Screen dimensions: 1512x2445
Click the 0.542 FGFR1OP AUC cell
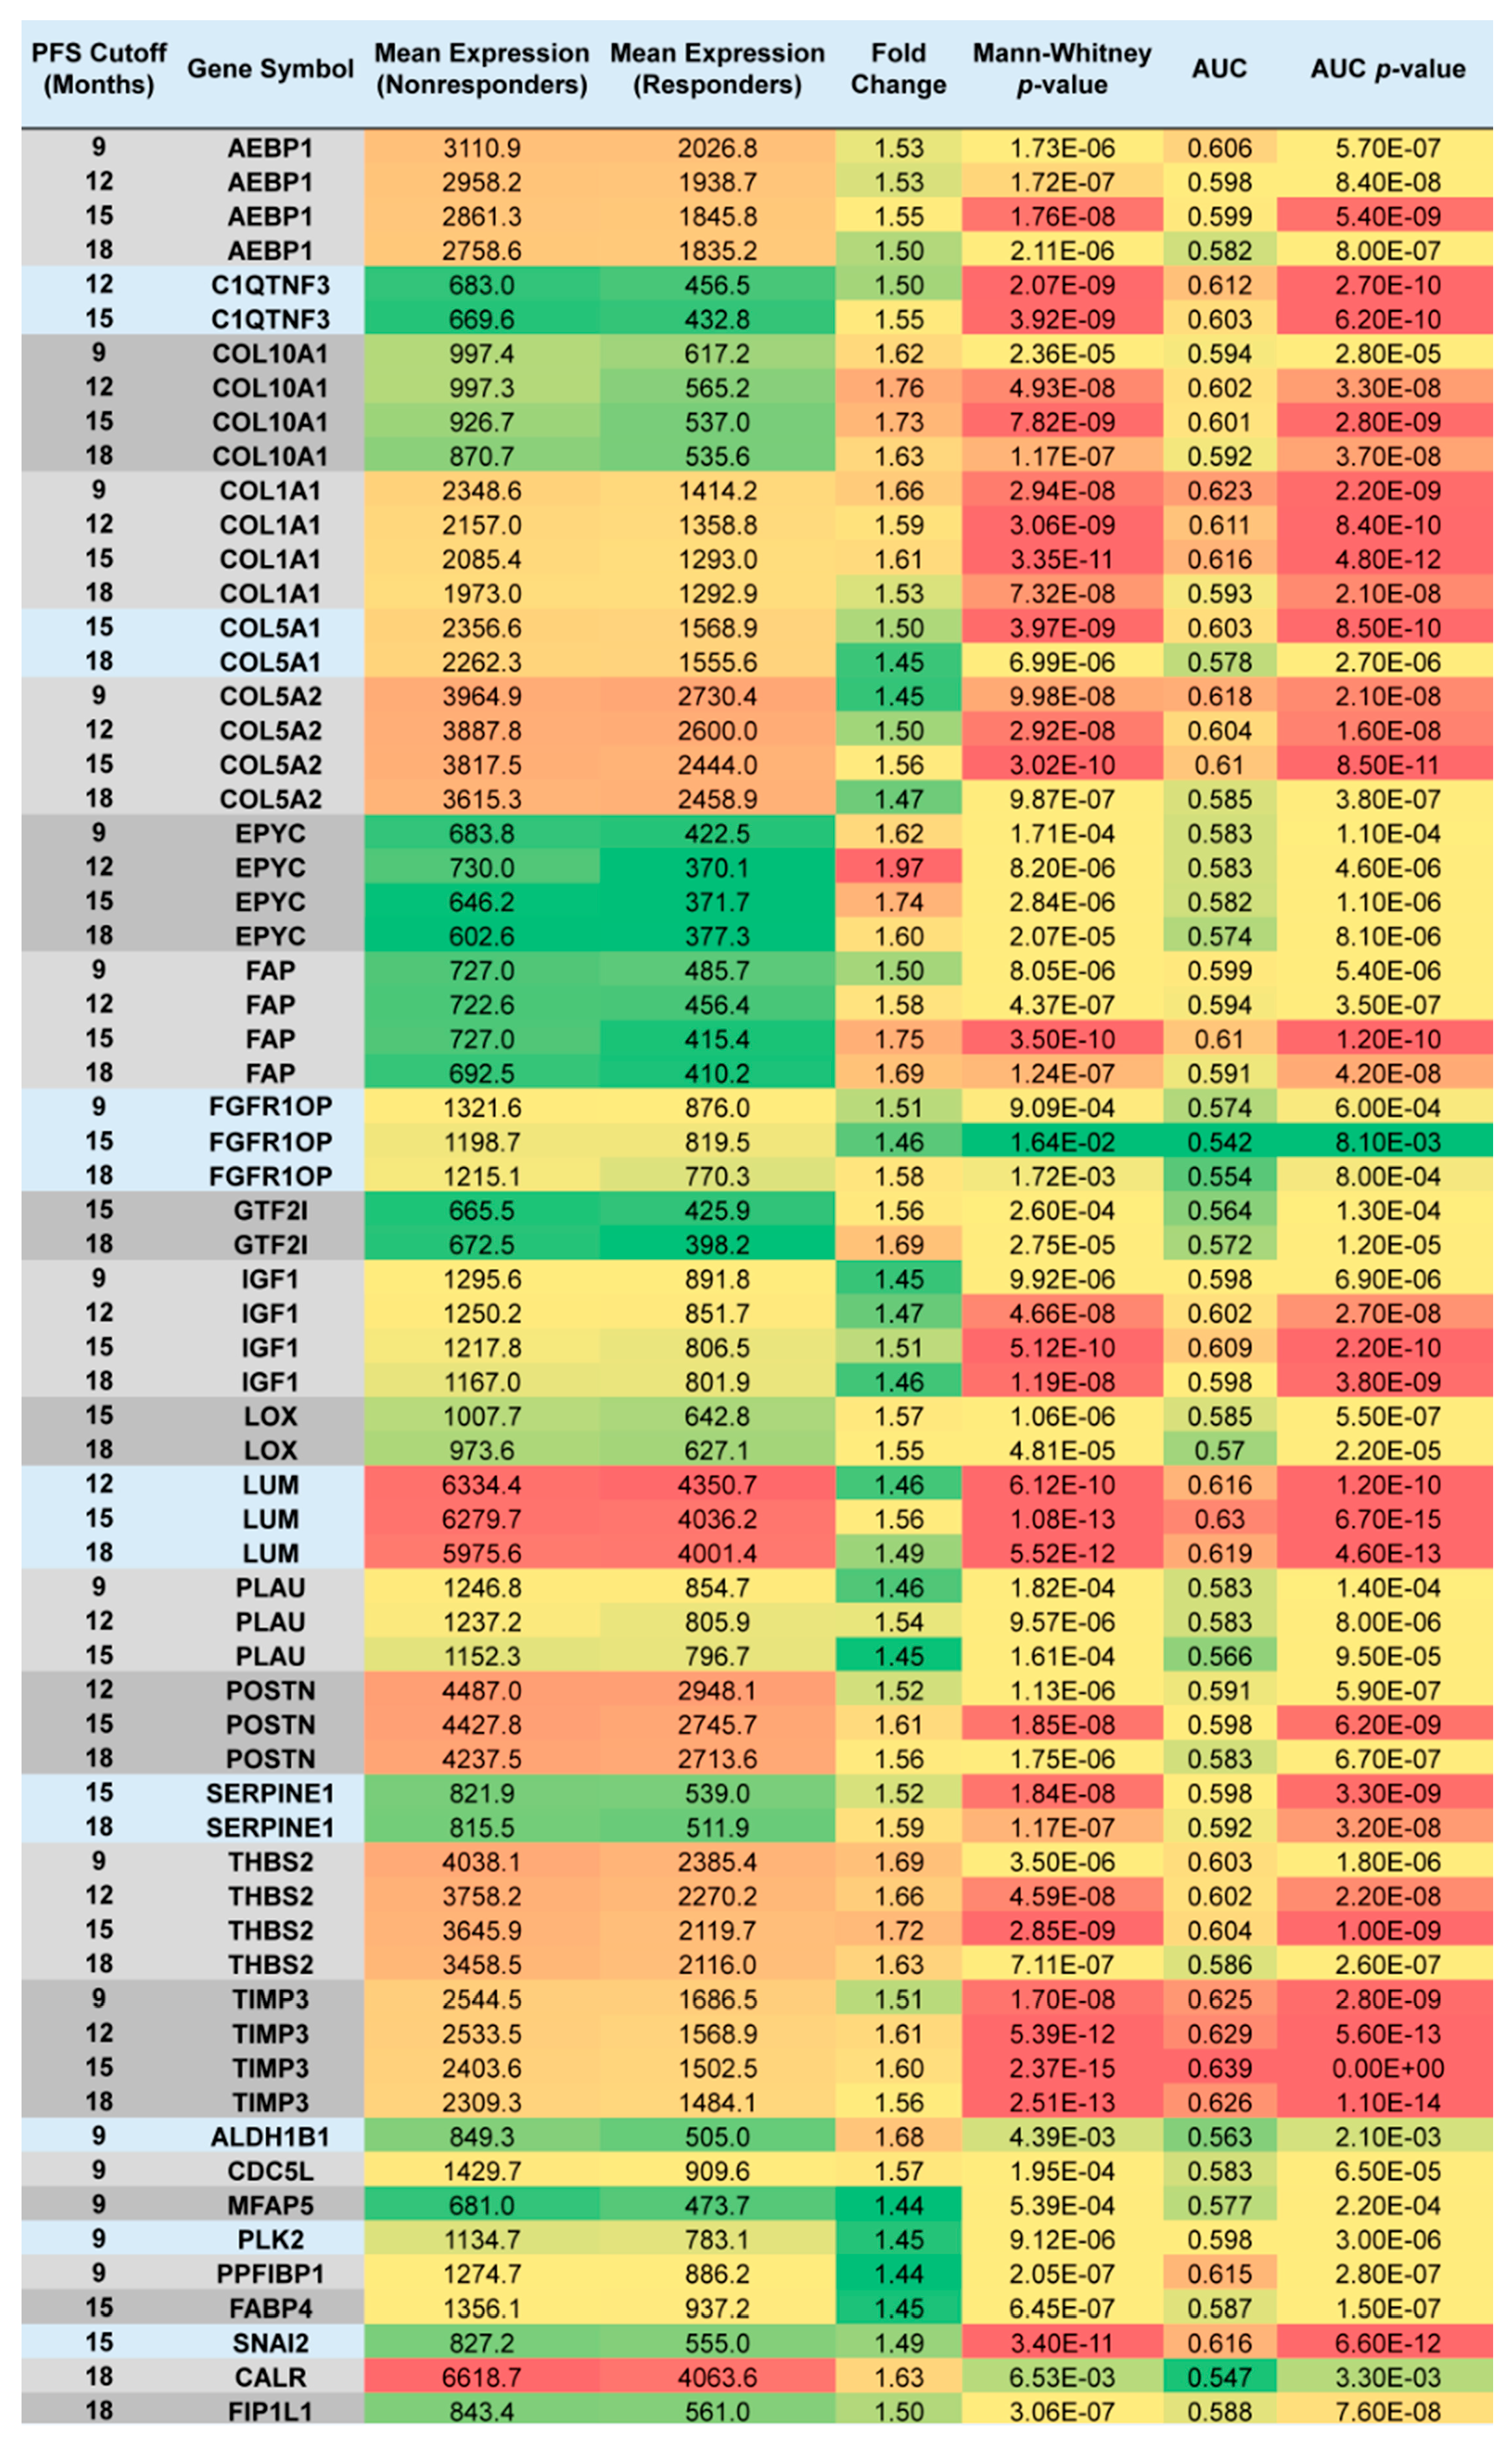[x=1219, y=1141]
